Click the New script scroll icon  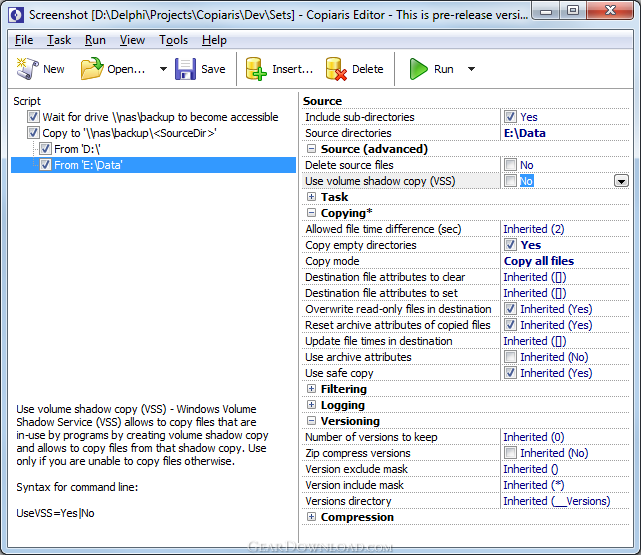pyautogui.click(x=27, y=69)
